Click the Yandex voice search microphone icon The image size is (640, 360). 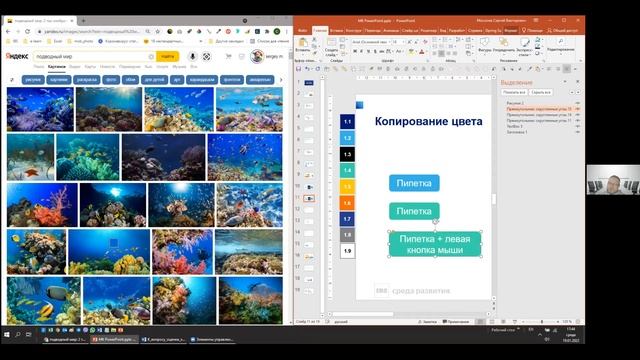(193, 57)
